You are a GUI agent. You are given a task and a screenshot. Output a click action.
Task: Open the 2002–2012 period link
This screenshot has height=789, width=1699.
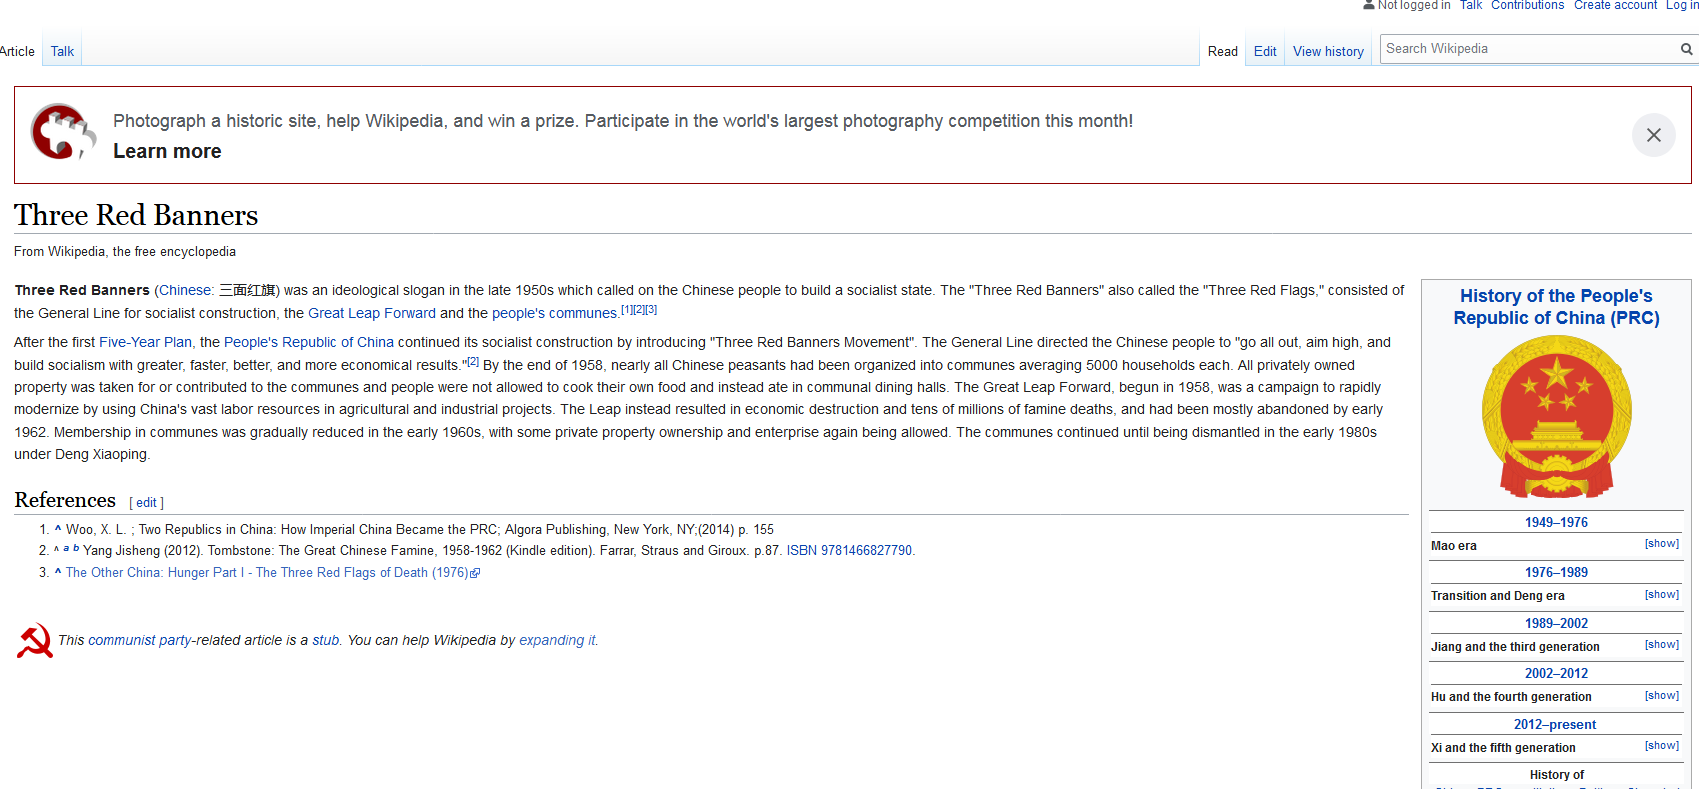(x=1556, y=674)
